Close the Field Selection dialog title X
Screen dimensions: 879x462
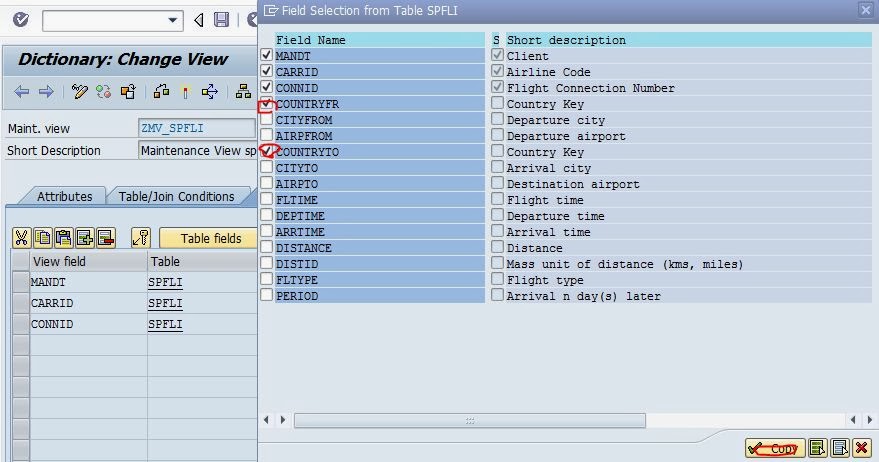(x=866, y=11)
